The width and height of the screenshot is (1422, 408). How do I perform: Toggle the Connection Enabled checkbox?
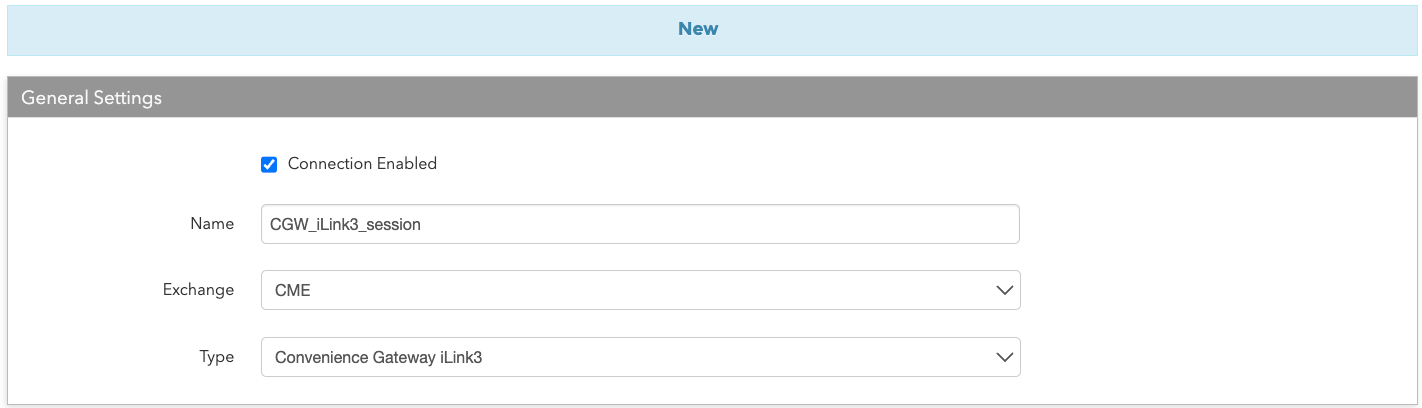269,164
